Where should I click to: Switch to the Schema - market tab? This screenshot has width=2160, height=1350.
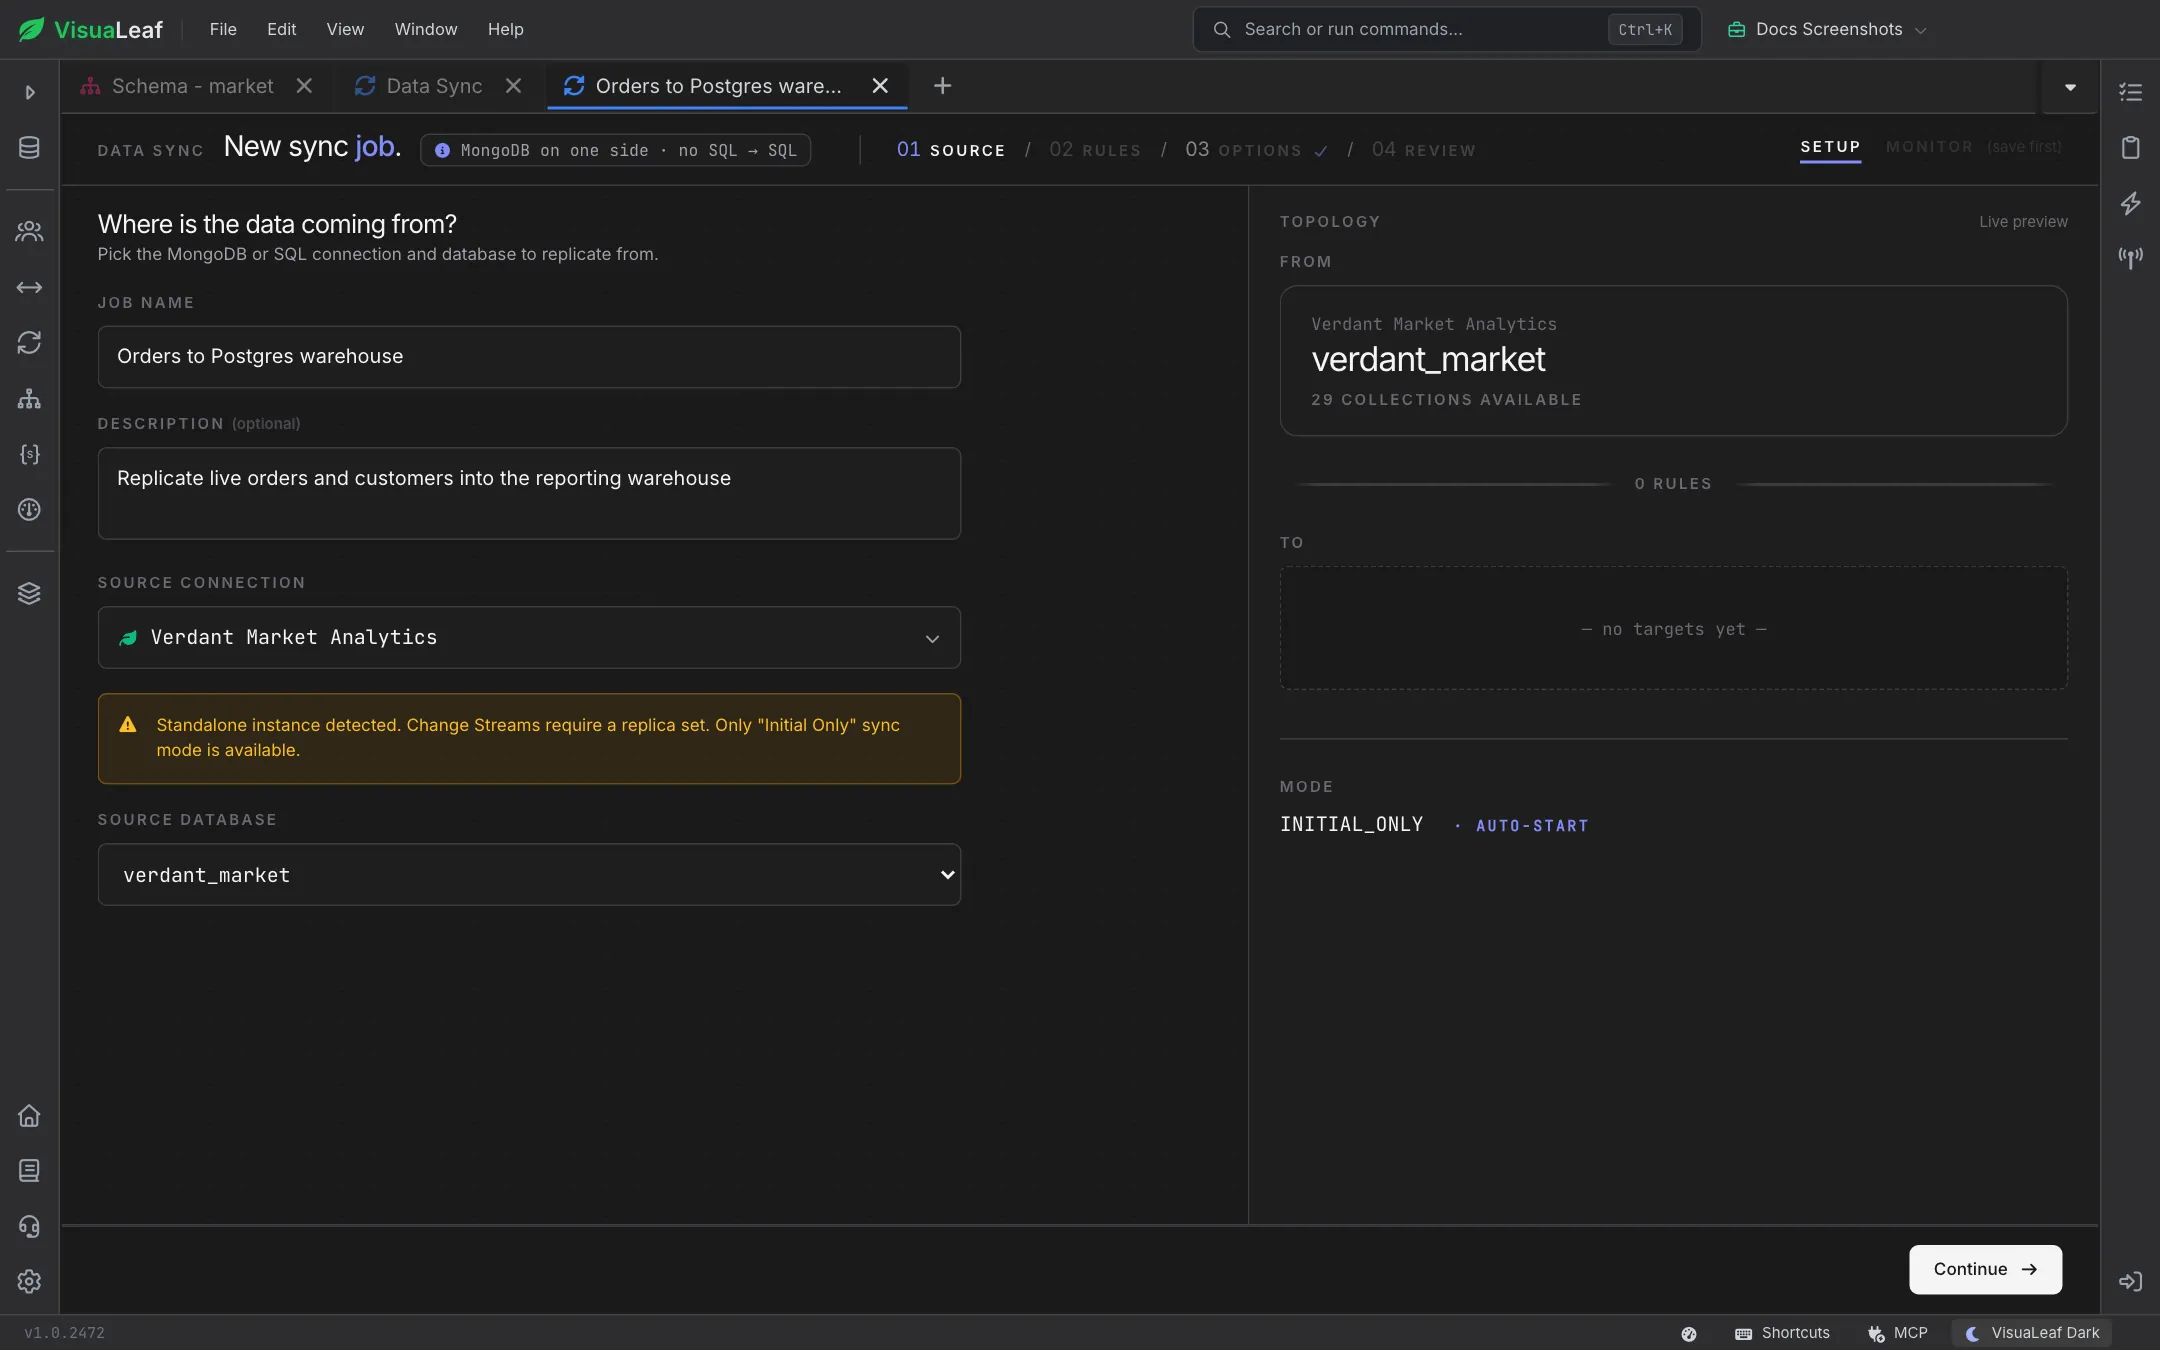point(192,86)
